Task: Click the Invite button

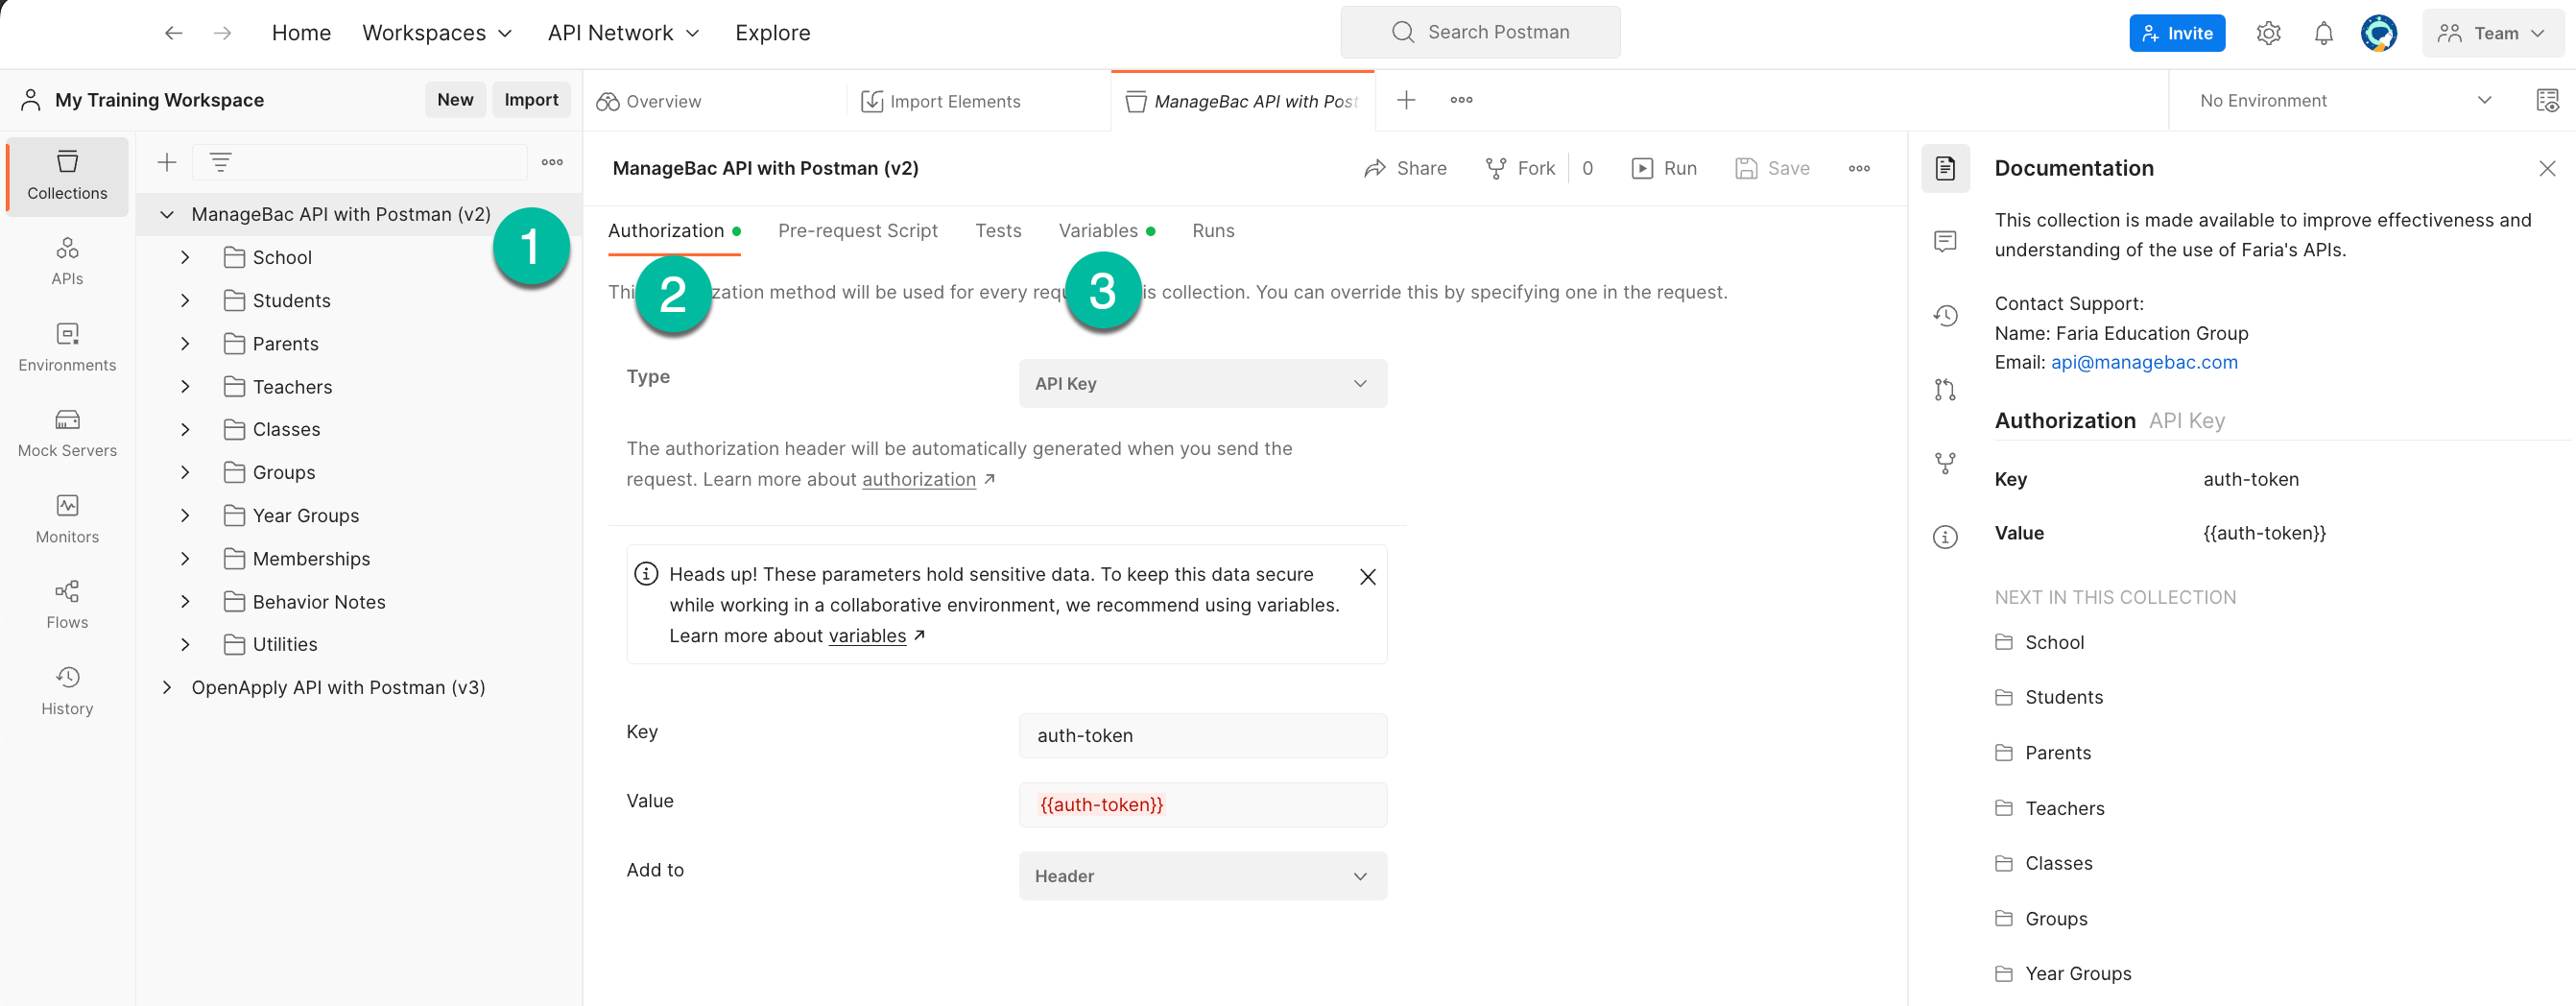Action: tap(2176, 33)
